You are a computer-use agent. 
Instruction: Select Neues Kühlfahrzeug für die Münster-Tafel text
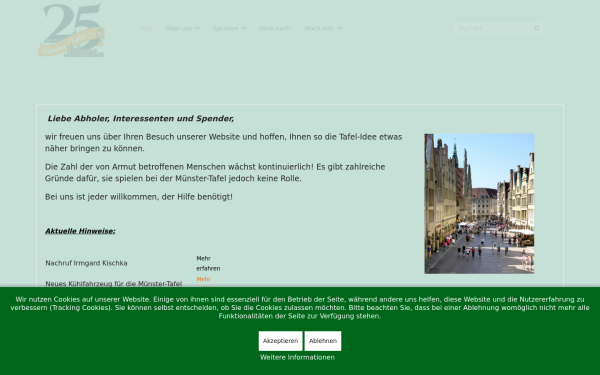click(x=114, y=284)
